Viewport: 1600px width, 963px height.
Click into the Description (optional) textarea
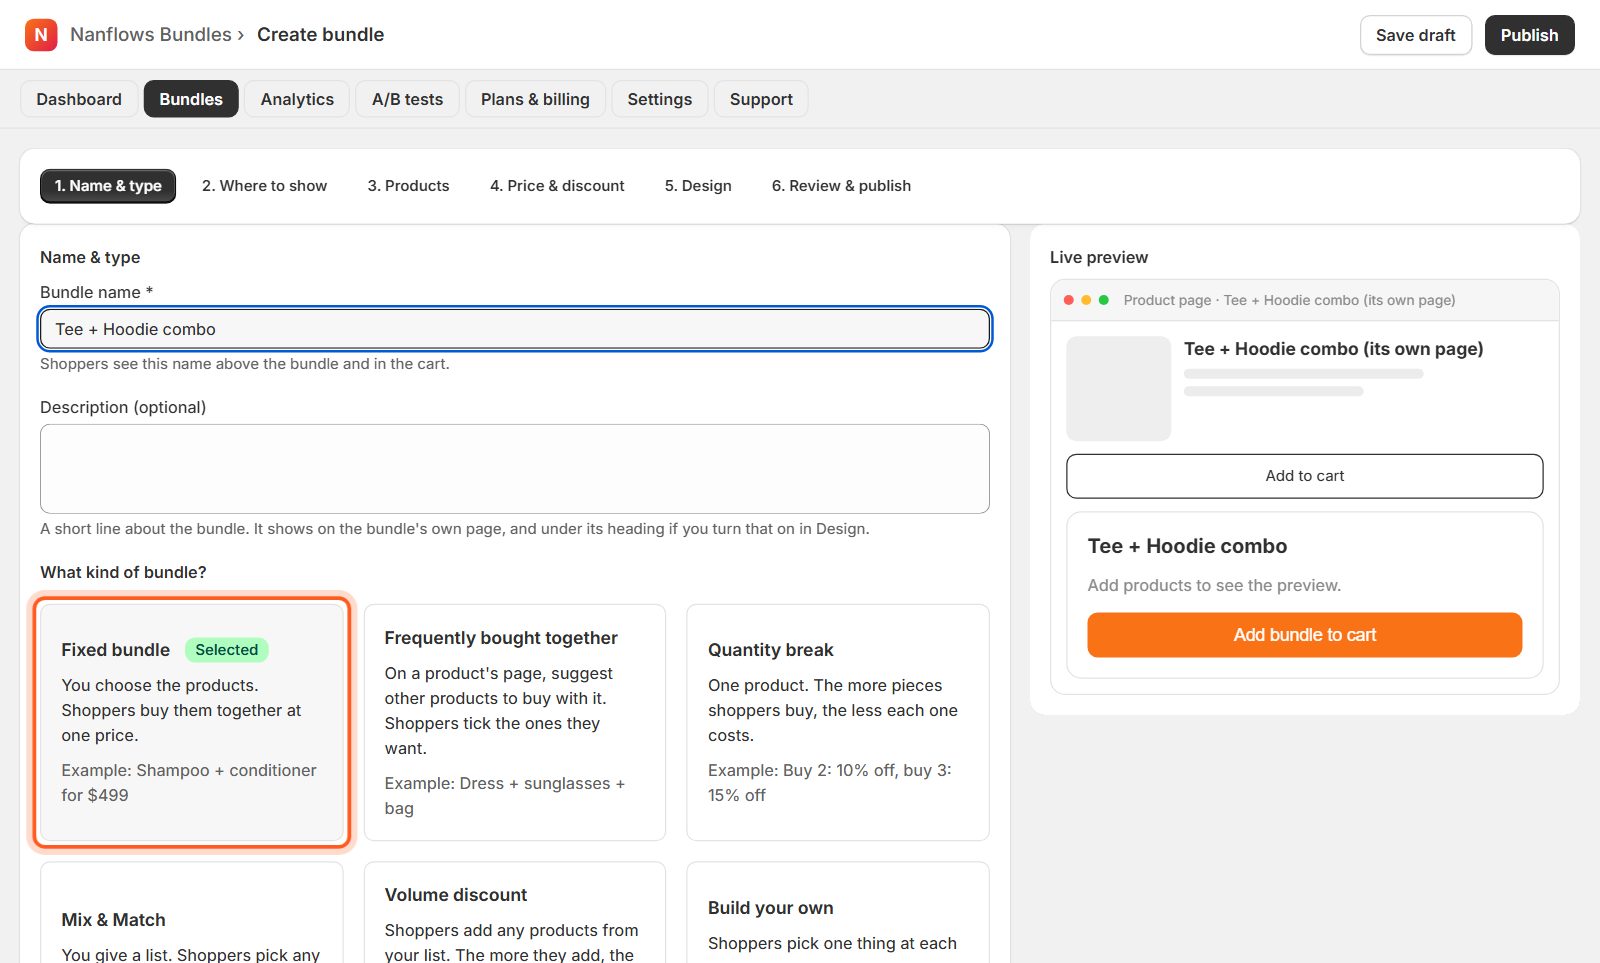pos(515,469)
